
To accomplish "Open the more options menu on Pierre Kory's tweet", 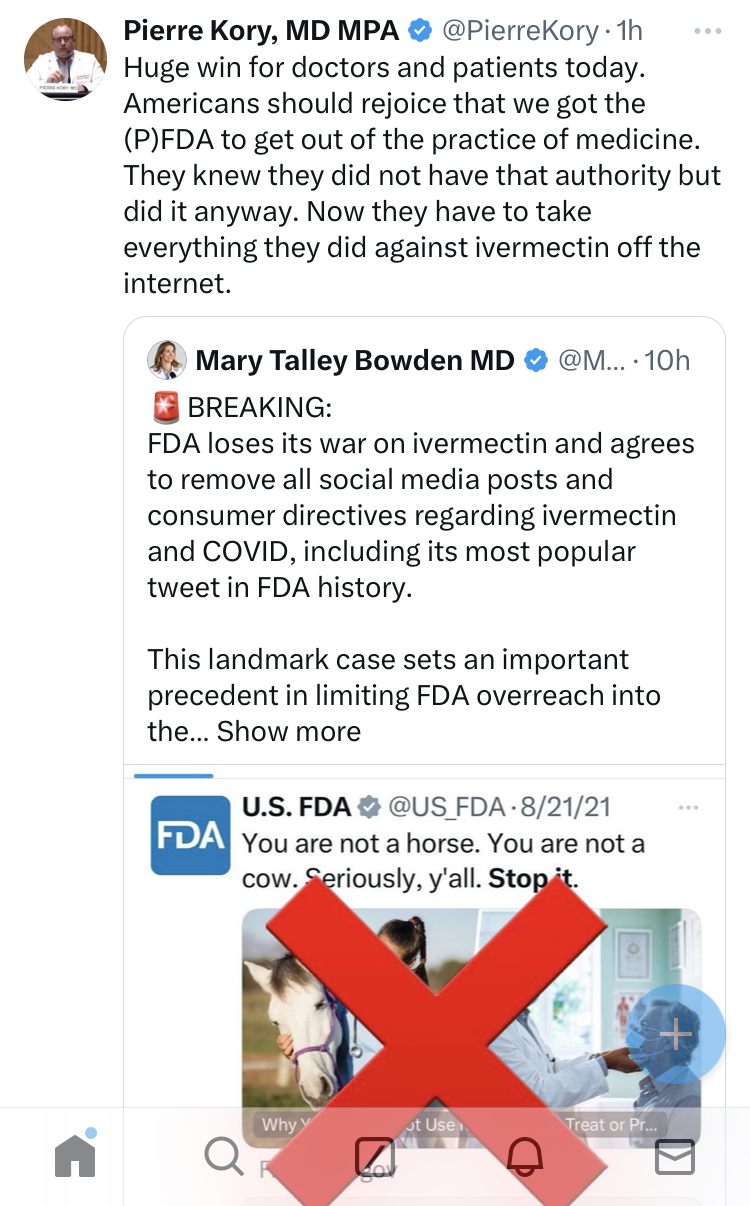I will [x=707, y=32].
